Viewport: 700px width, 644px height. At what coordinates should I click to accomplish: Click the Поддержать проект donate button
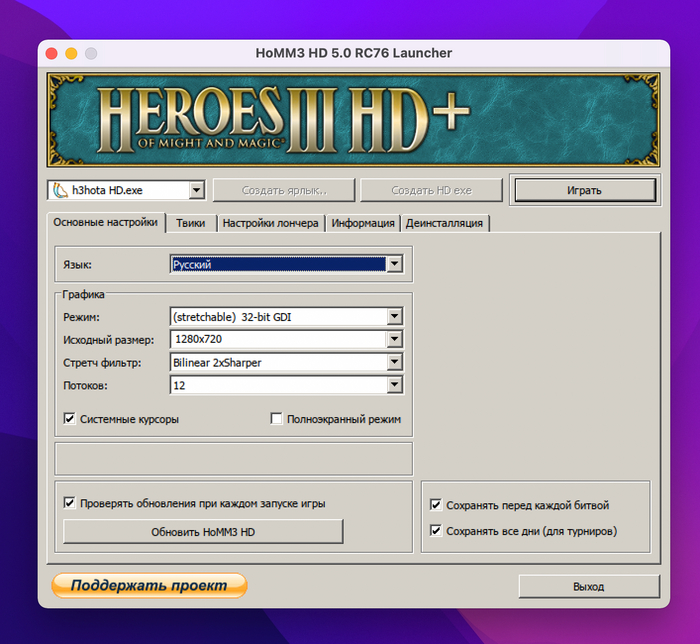[x=149, y=585]
